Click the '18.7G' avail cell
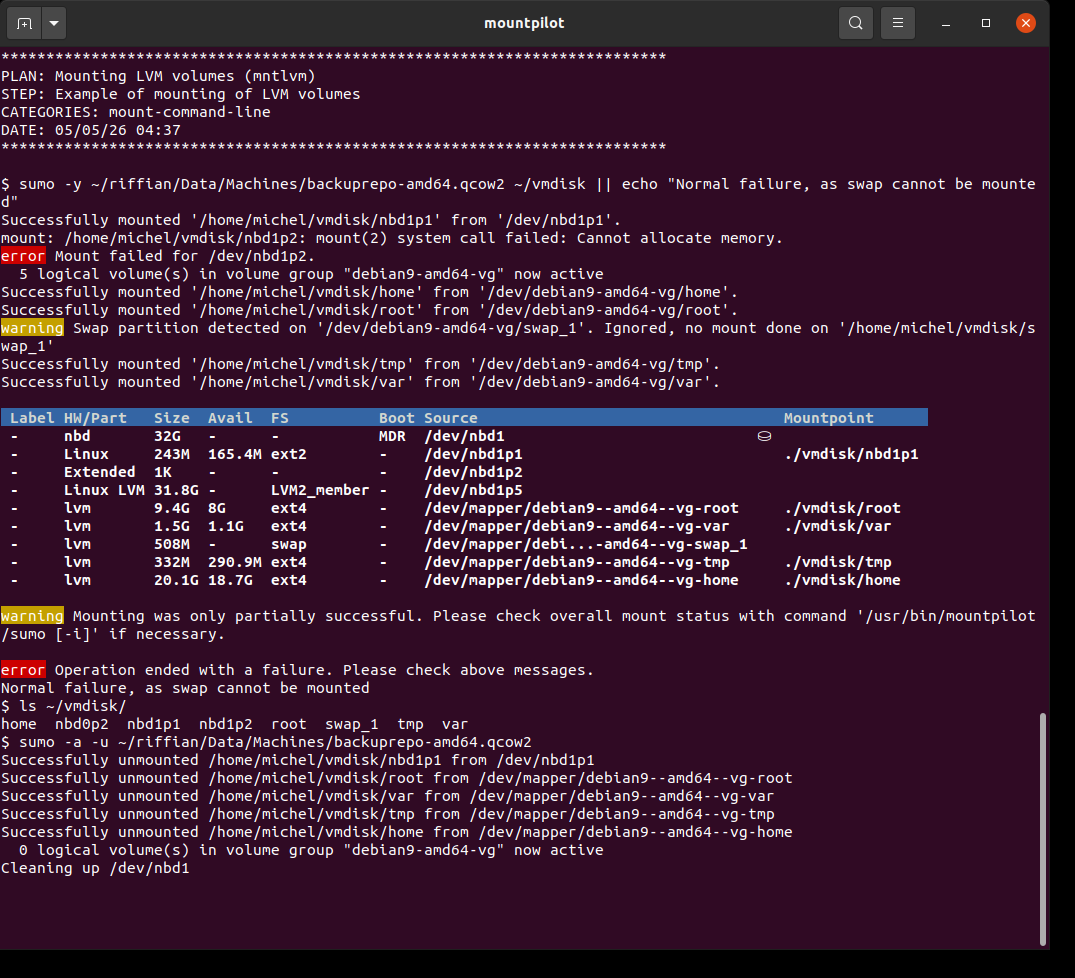 click(230, 580)
